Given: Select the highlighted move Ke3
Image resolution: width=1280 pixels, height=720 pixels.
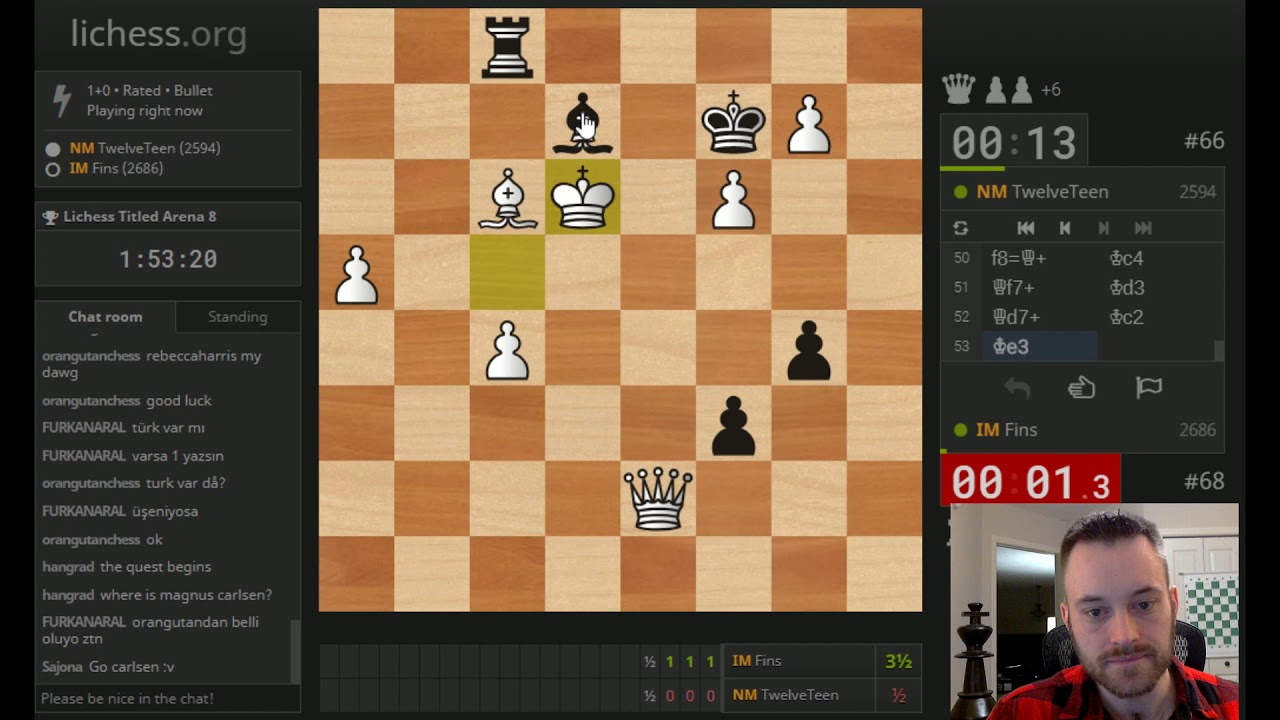Looking at the screenshot, I should pos(1038,346).
